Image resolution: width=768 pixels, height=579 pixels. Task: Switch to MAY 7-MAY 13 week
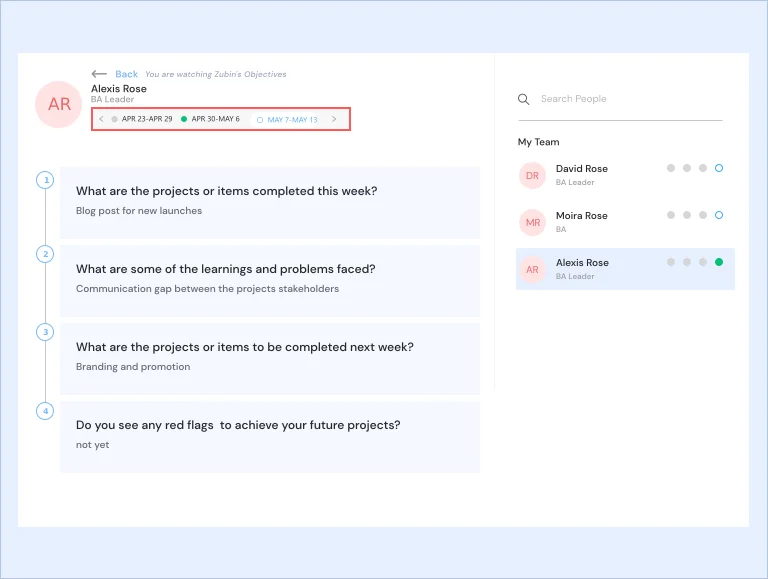(288, 120)
